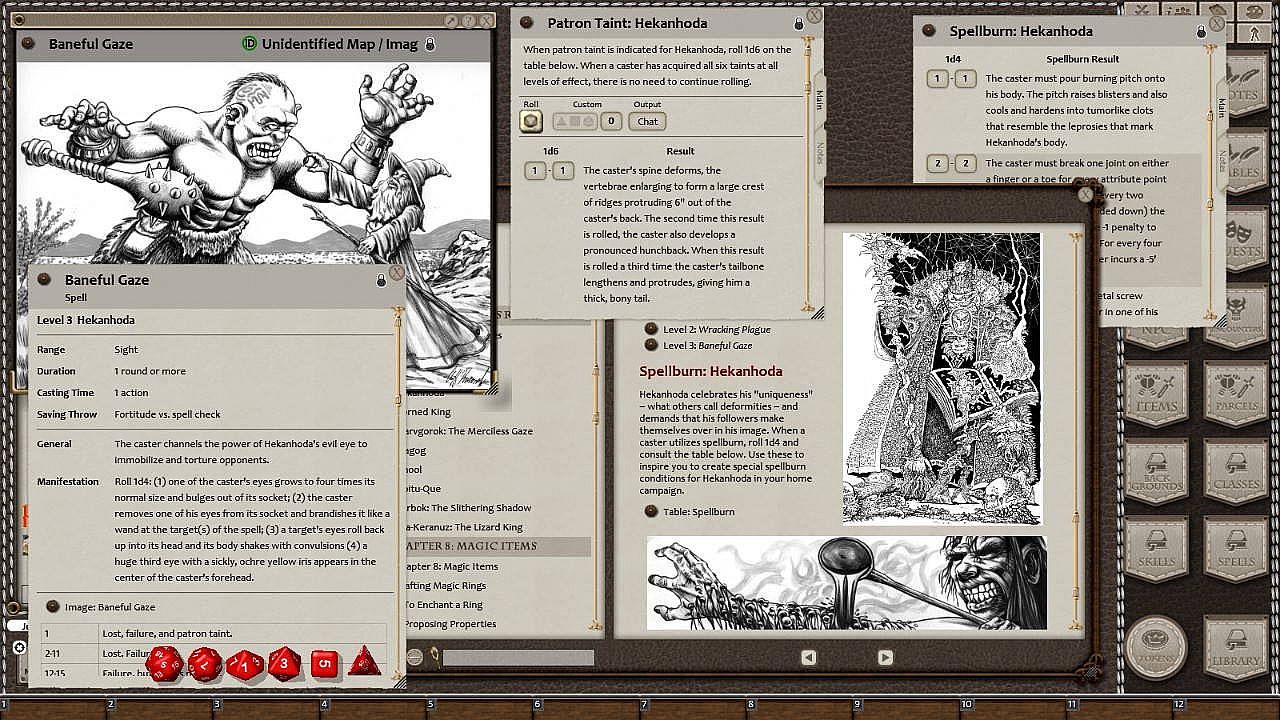Screen dimensions: 1280x720
Task: Open 'The Lizard King' entry in index list
Action: [464, 527]
